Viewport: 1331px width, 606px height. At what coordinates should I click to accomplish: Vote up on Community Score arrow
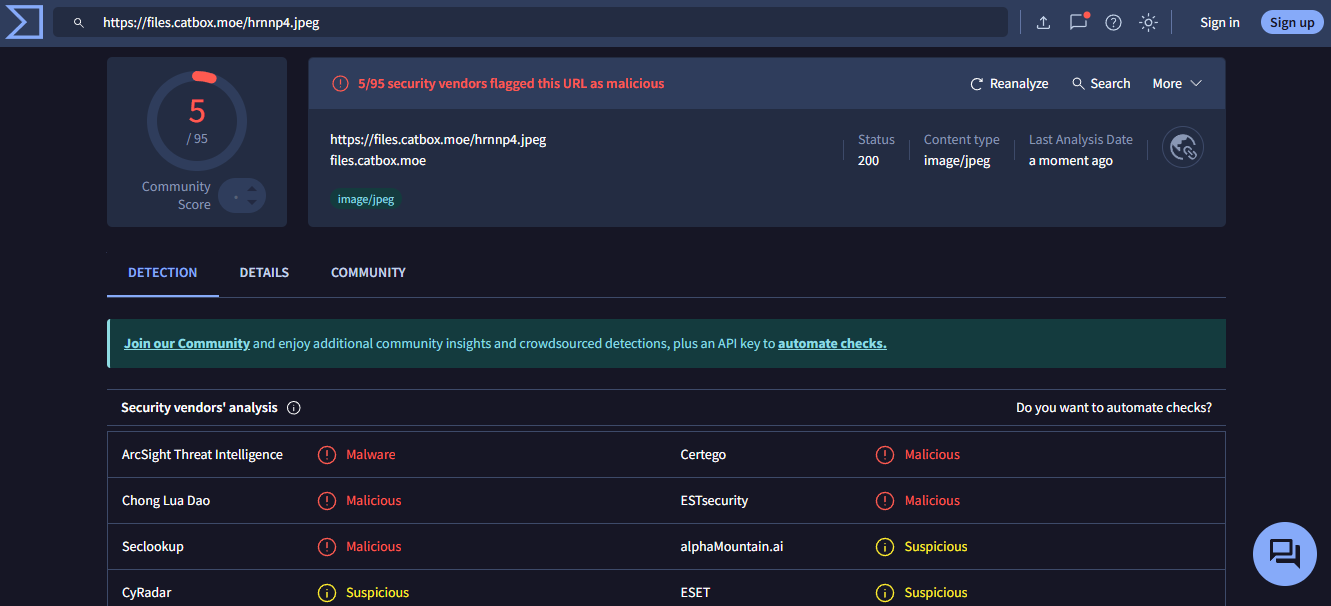click(252, 188)
